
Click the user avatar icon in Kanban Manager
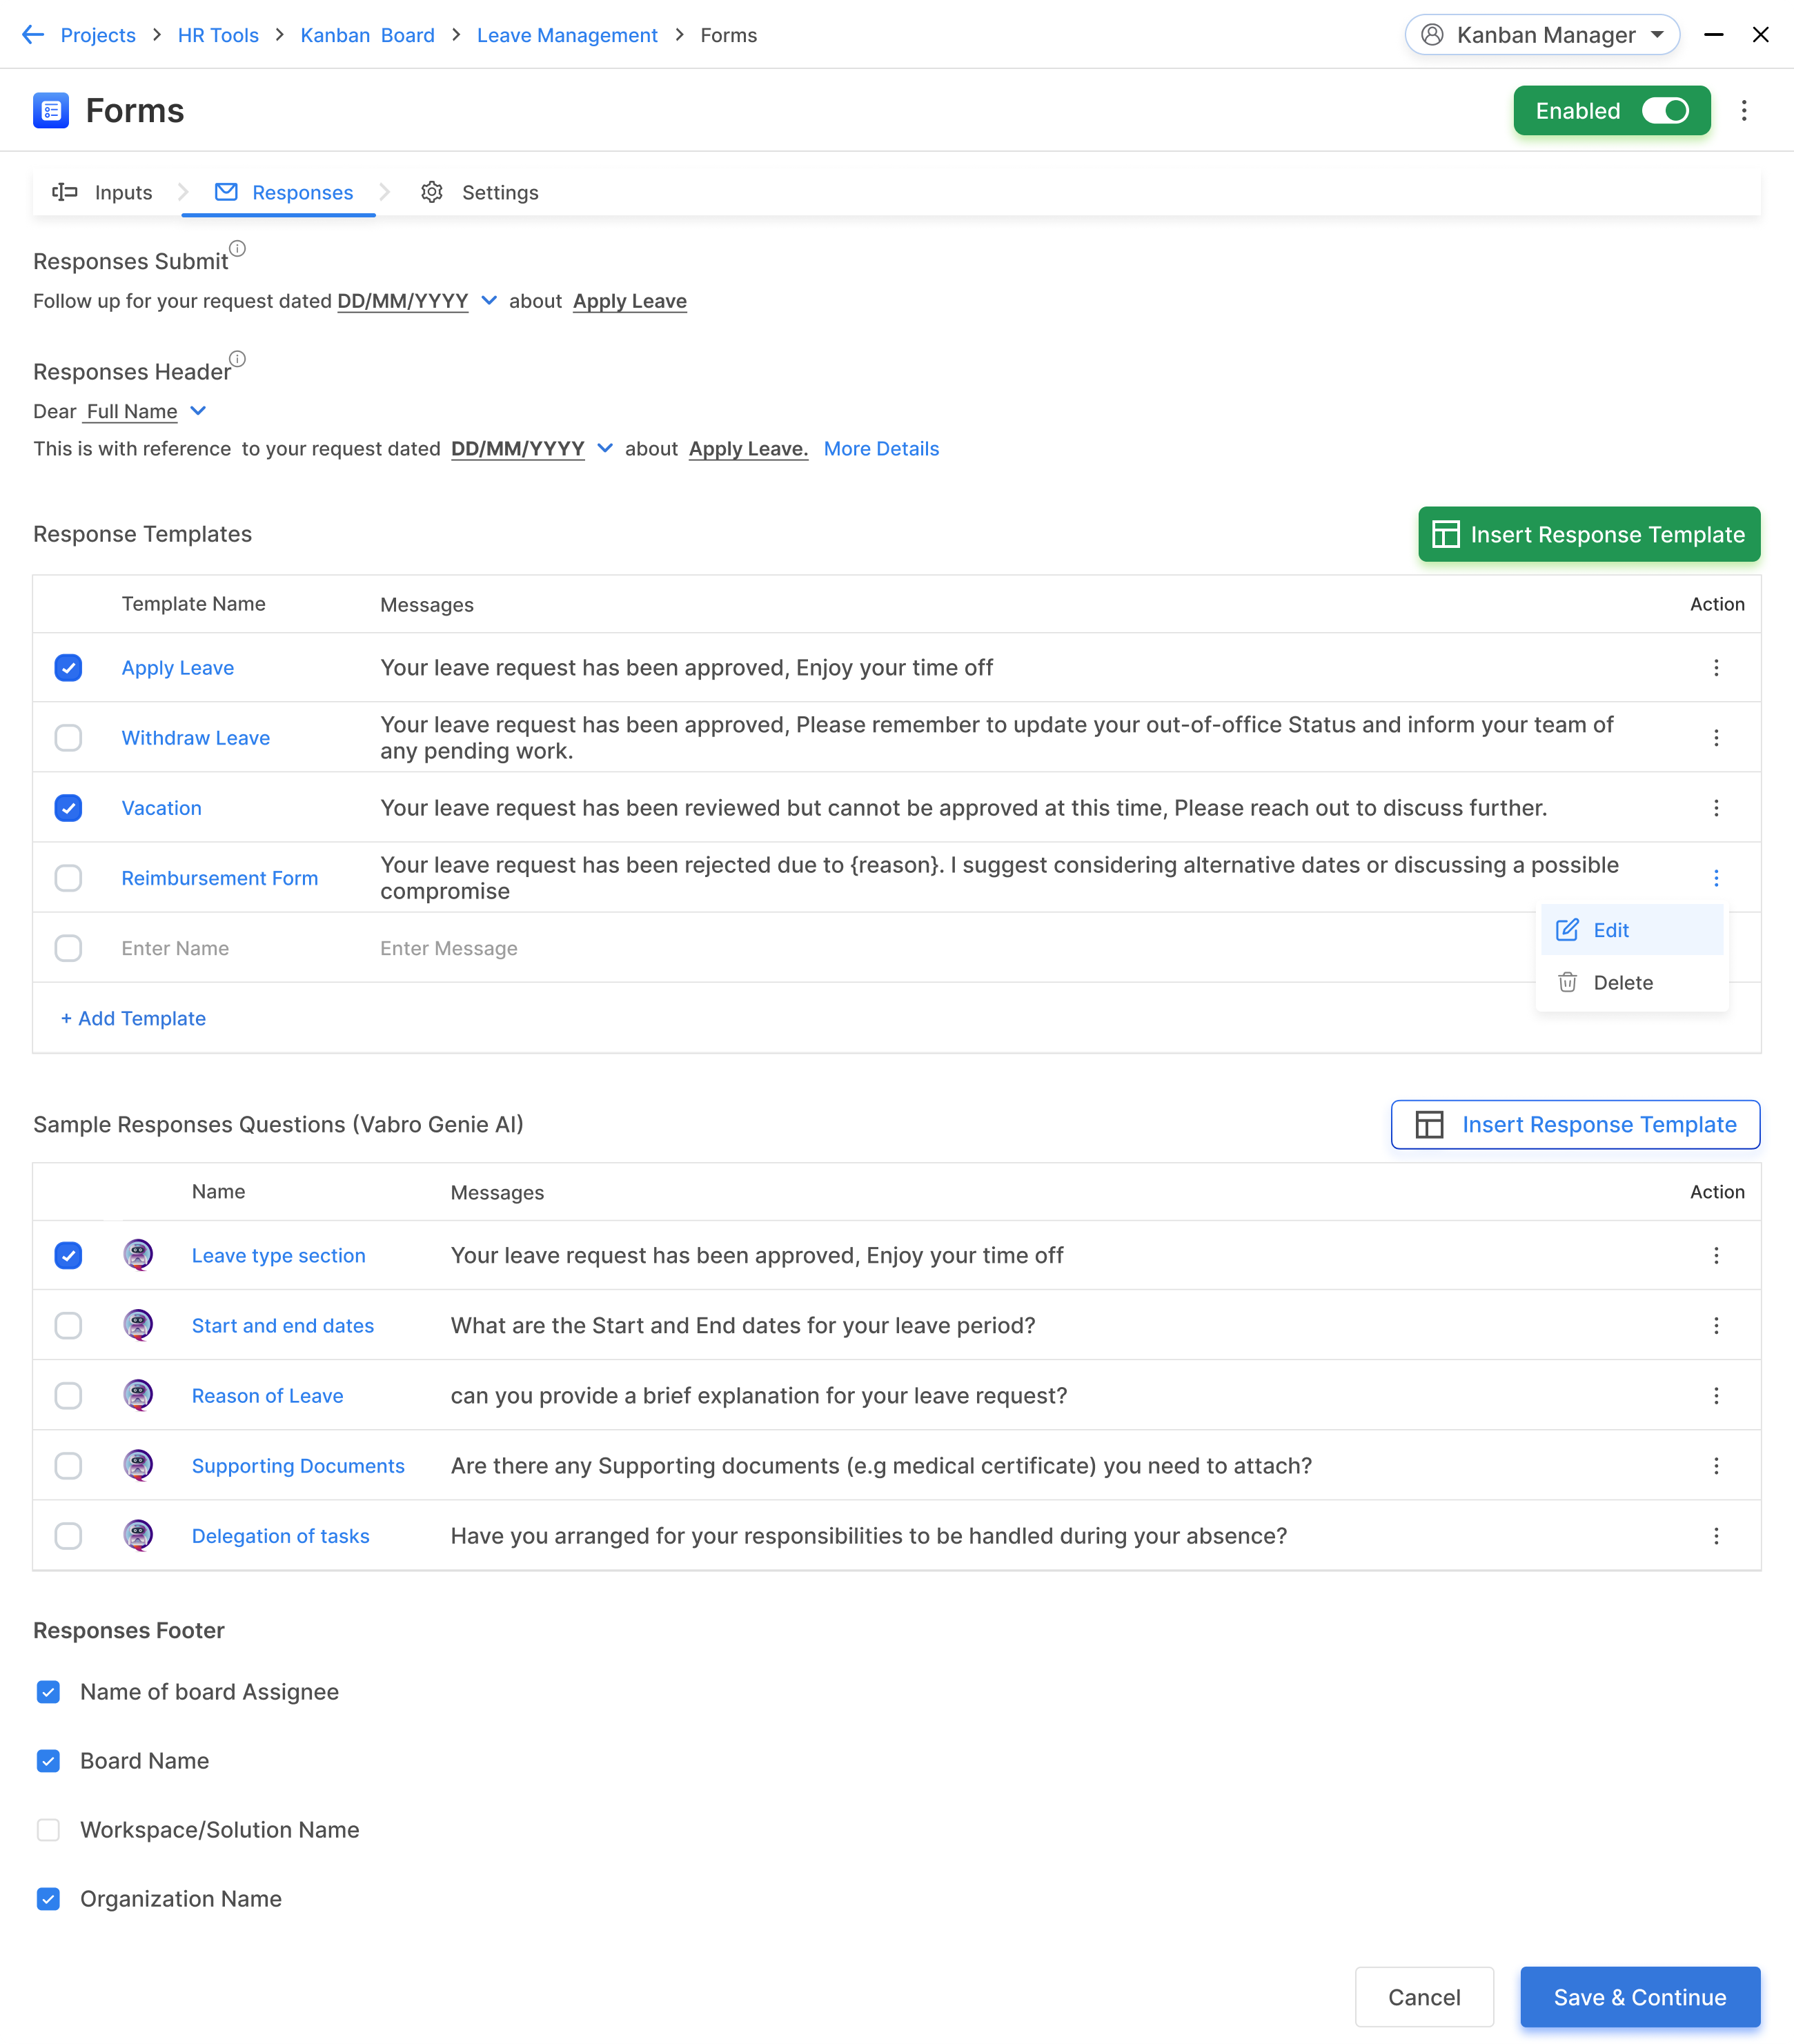1432,35
